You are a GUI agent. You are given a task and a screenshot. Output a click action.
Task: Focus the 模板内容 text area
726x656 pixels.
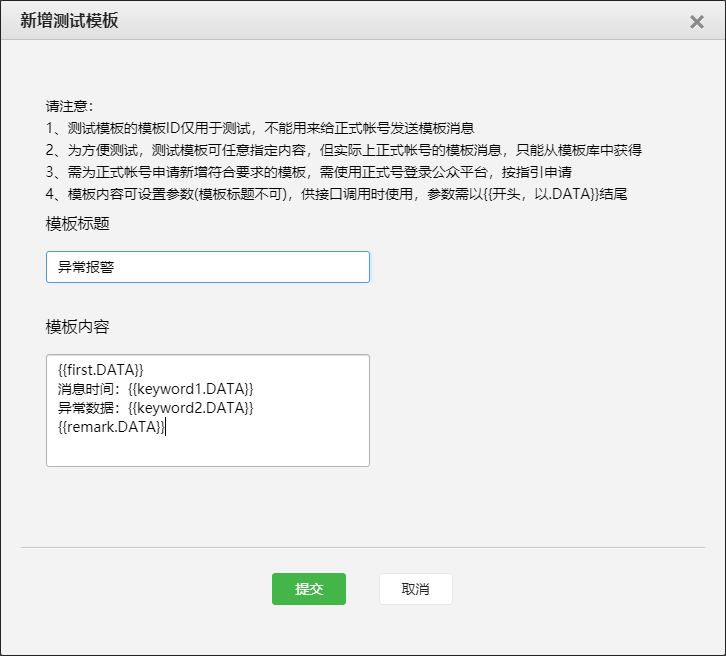coord(208,411)
